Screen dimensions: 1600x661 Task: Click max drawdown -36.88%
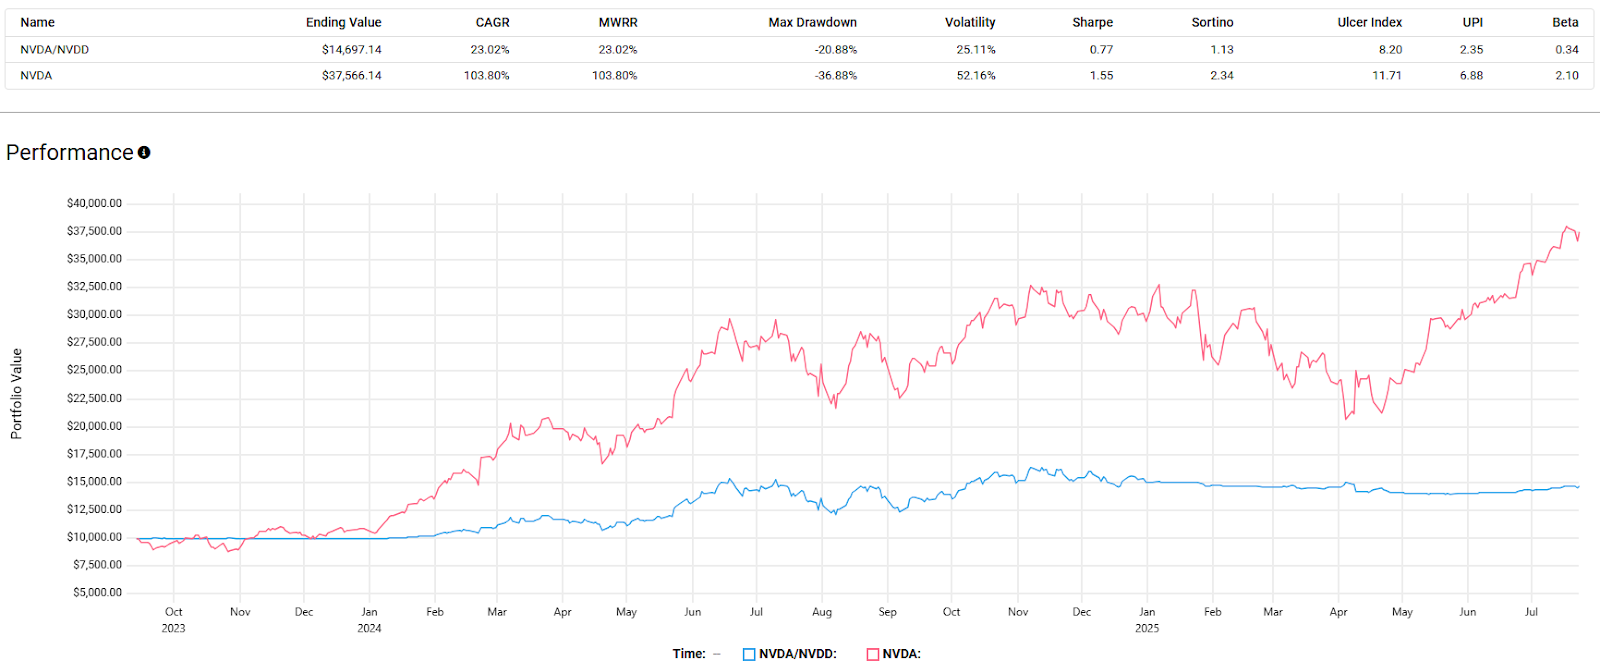pyautogui.click(x=835, y=75)
